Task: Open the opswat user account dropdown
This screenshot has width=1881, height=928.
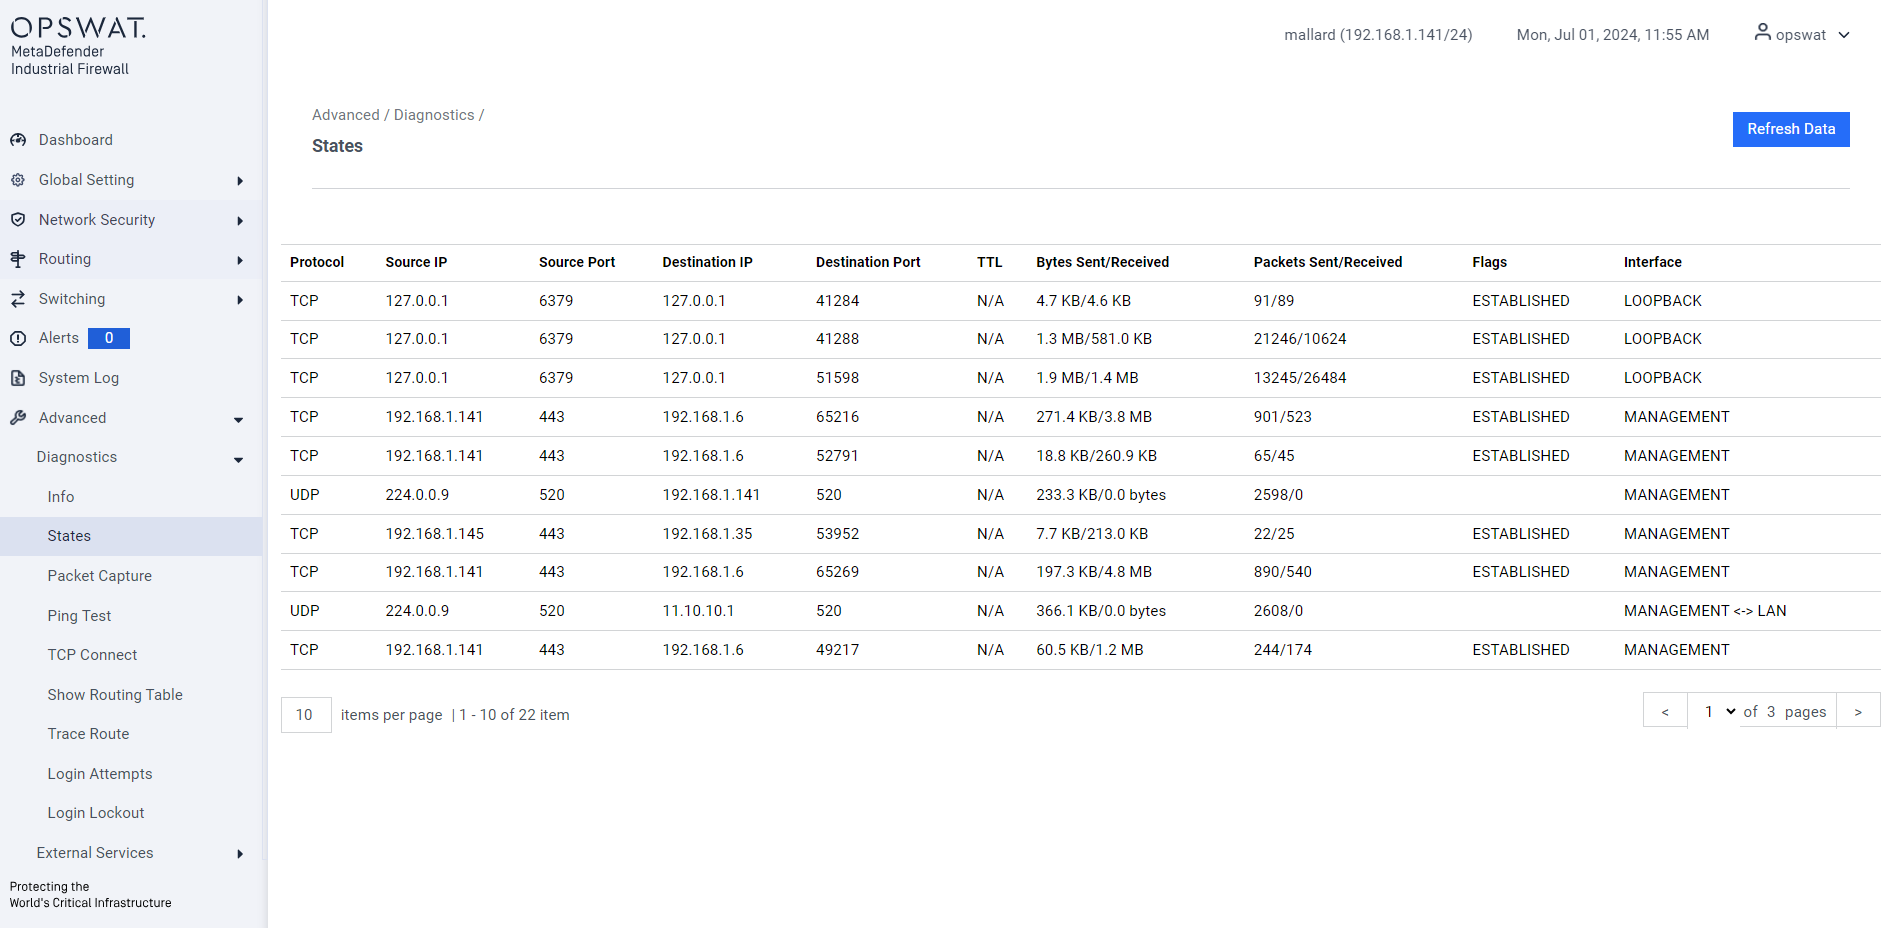Action: tap(1843, 35)
